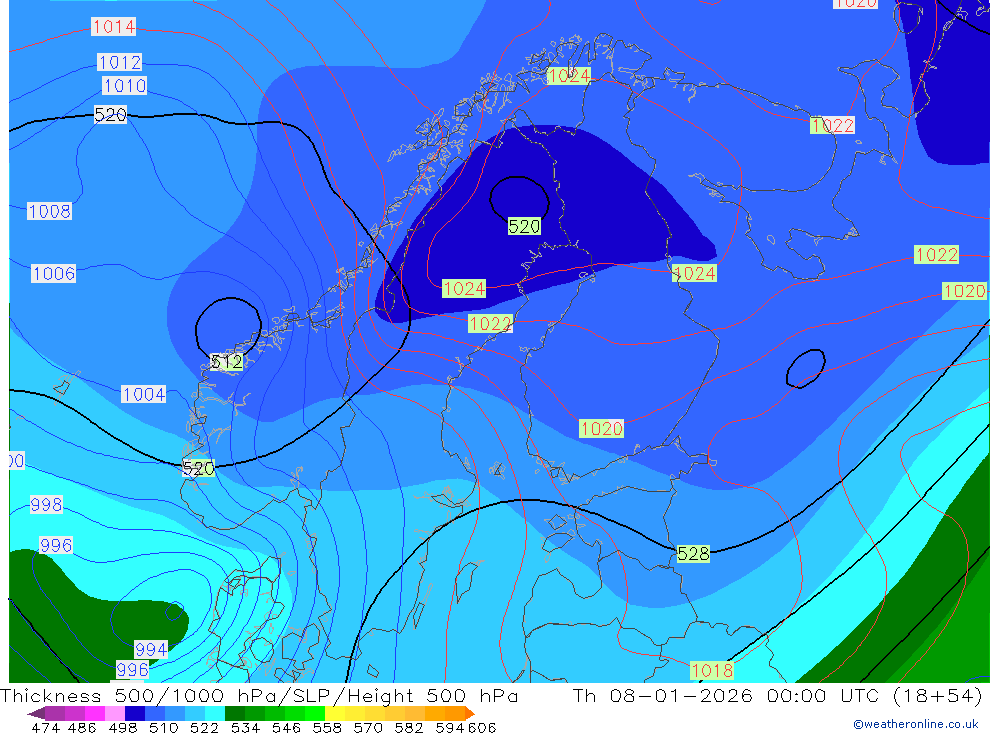The image size is (1000, 733).
Task: Pick the light pink legend swatch
Action: pos(115,713)
